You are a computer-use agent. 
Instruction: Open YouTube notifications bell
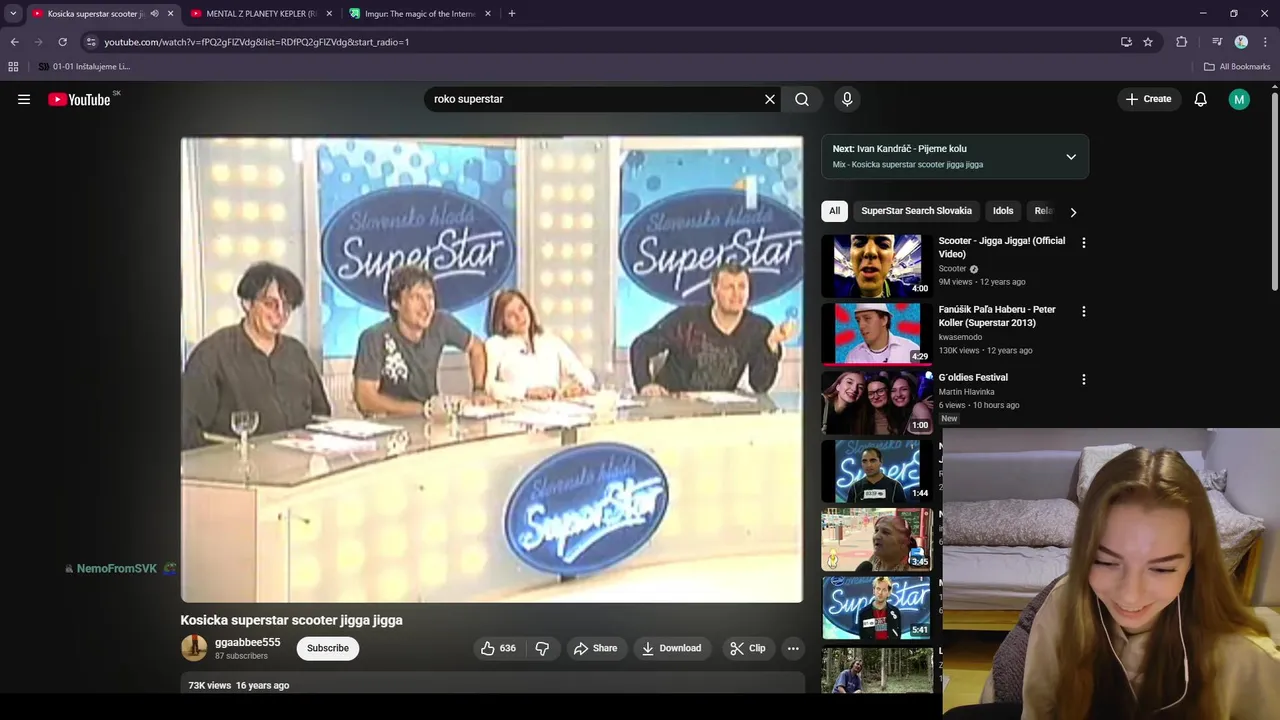tap(1200, 99)
